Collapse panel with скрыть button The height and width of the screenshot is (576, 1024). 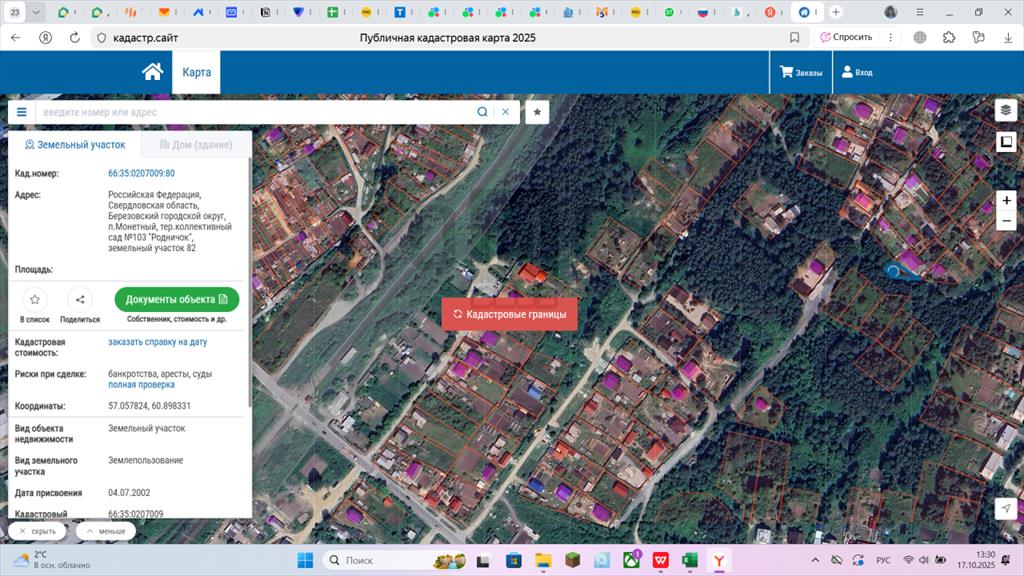38,531
